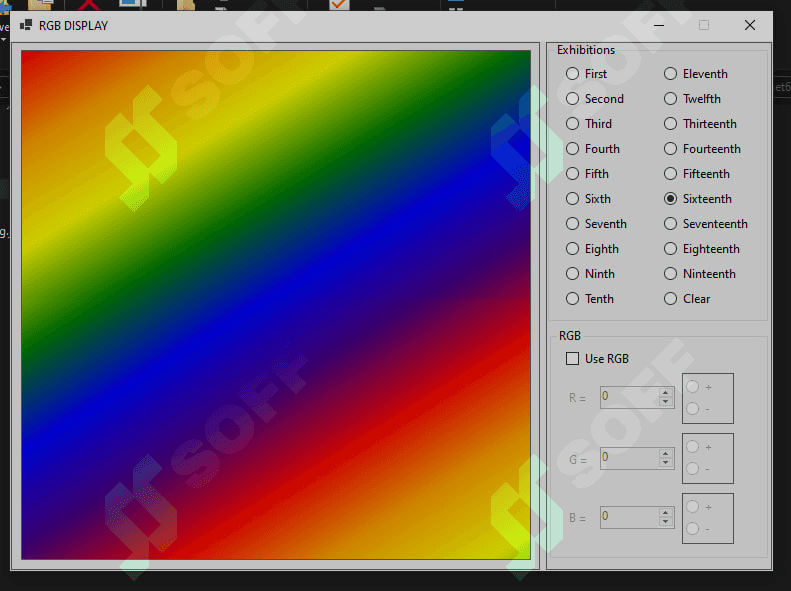Increase the B value with up arrow

pos(666,513)
